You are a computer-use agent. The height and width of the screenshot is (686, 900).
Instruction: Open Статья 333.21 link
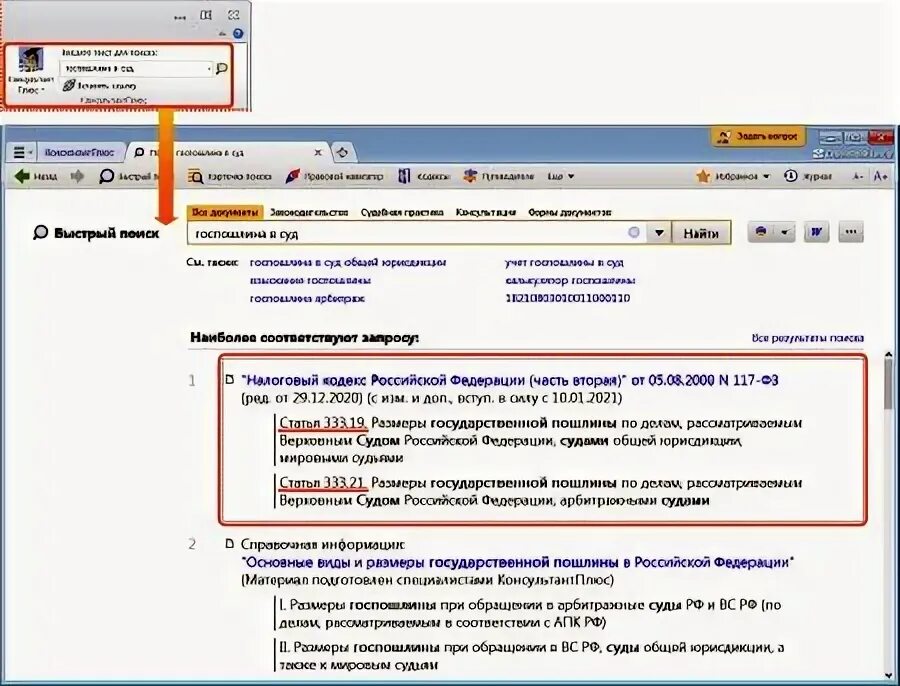tap(323, 483)
